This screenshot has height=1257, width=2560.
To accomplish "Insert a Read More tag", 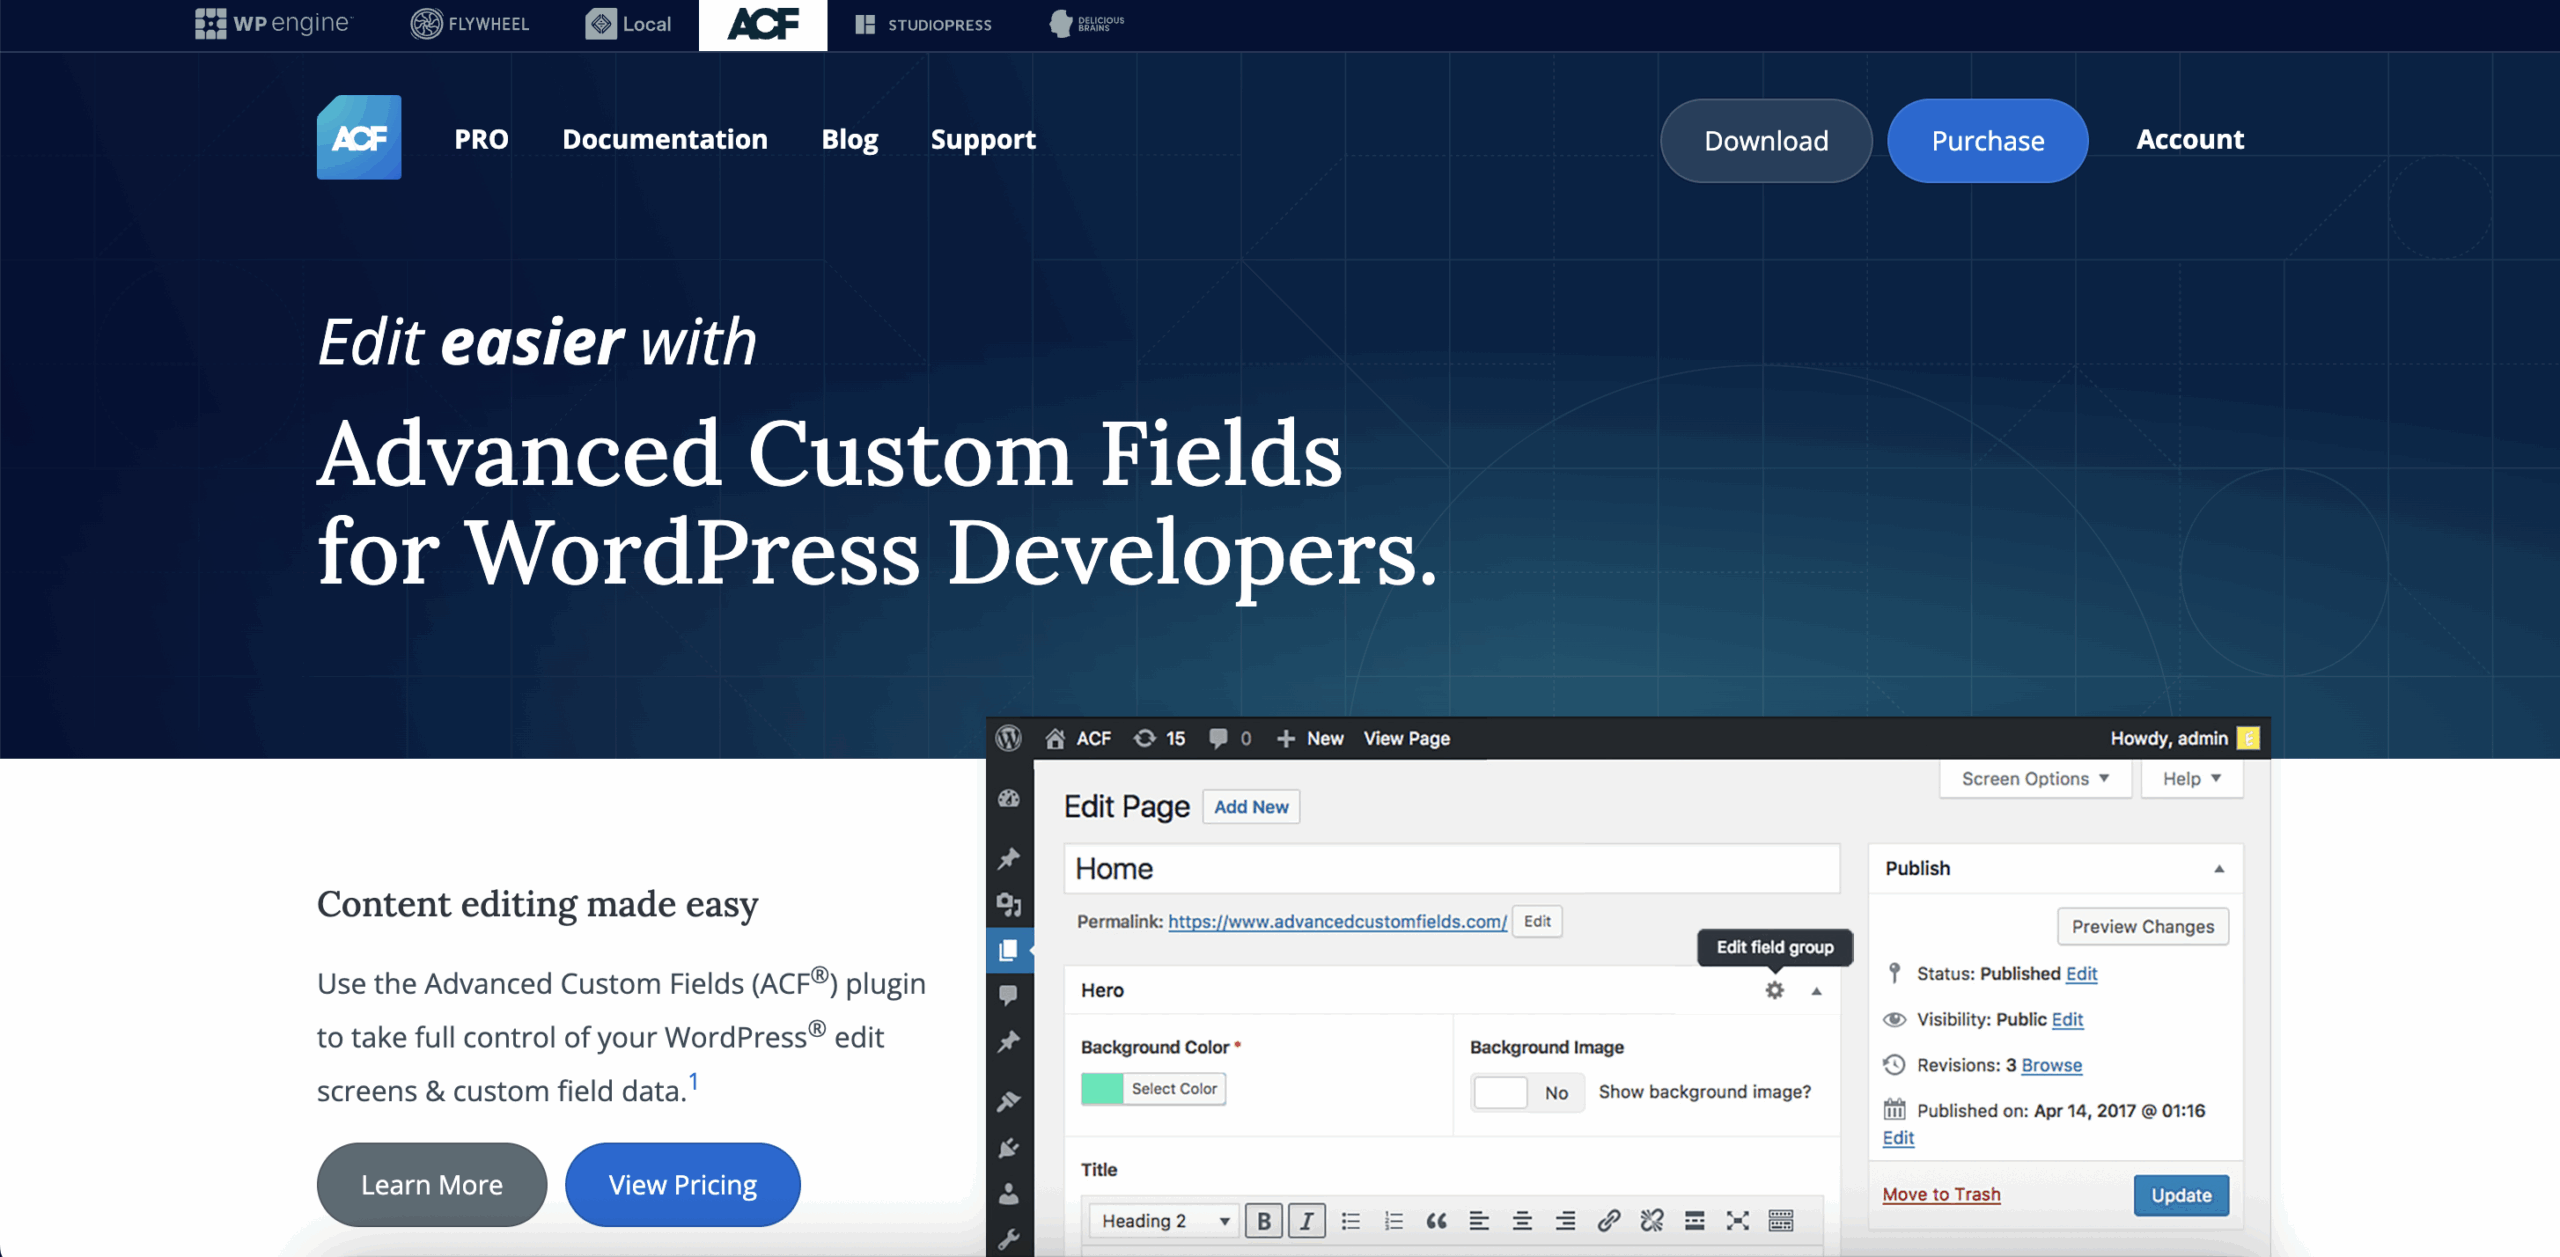I will click(x=1694, y=1220).
